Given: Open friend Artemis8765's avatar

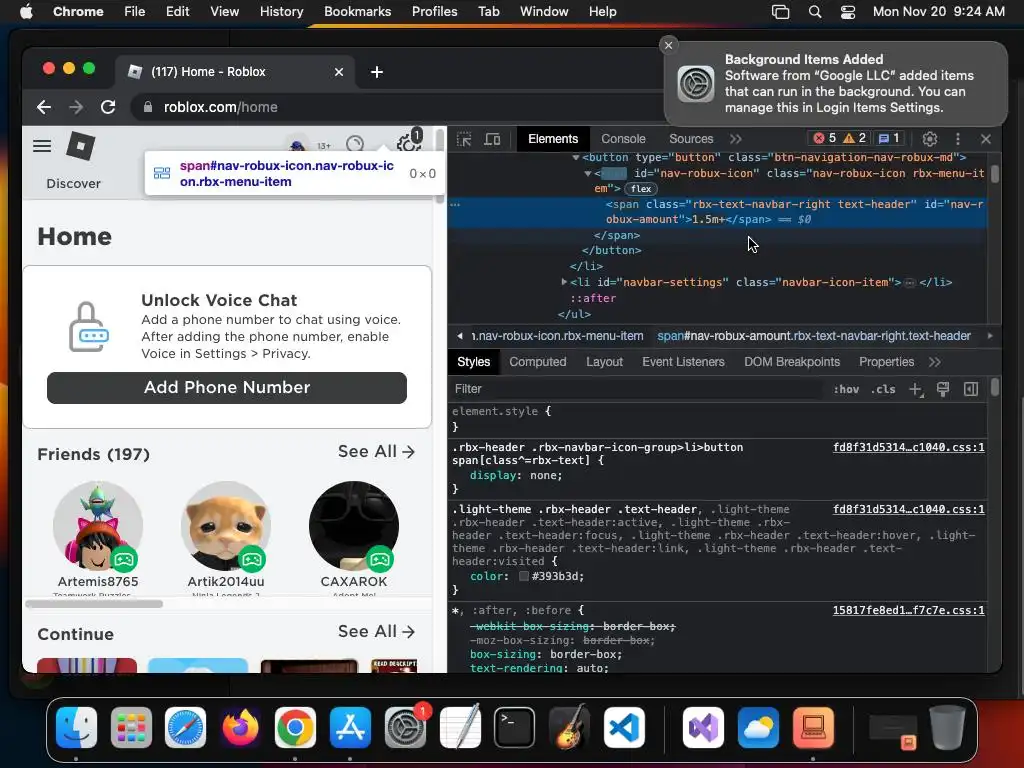Looking at the screenshot, I should coord(98,526).
